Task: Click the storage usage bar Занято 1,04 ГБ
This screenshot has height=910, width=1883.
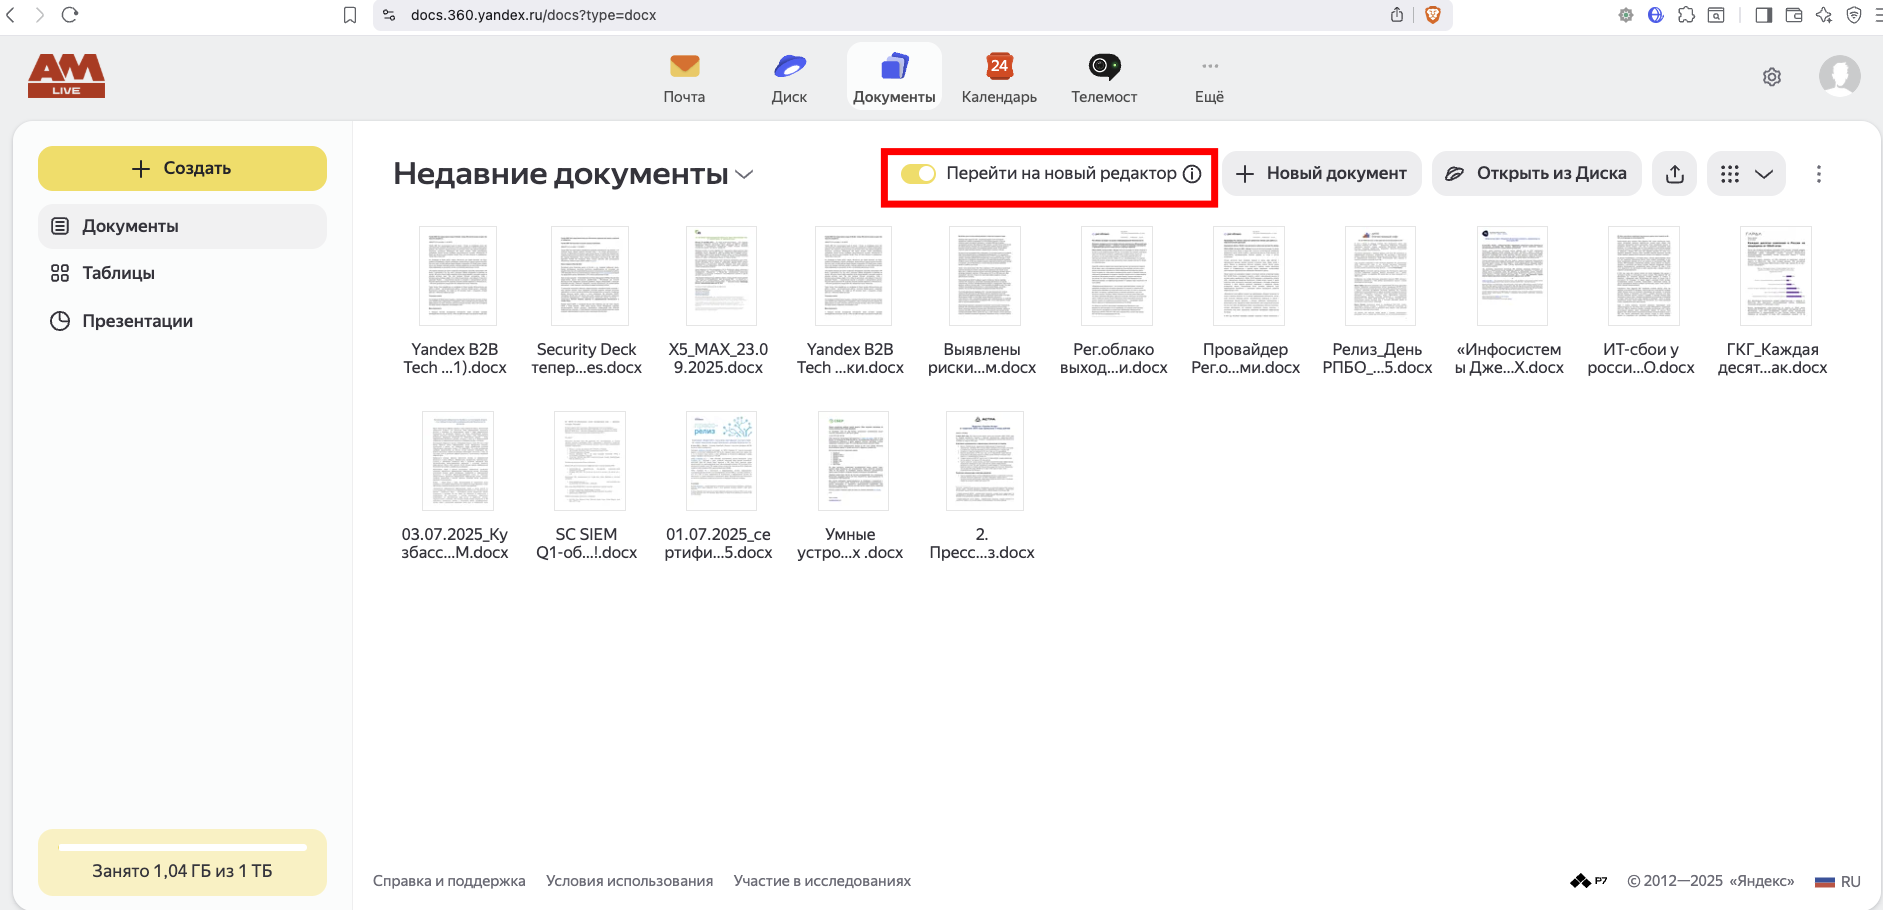Action: pos(182,862)
